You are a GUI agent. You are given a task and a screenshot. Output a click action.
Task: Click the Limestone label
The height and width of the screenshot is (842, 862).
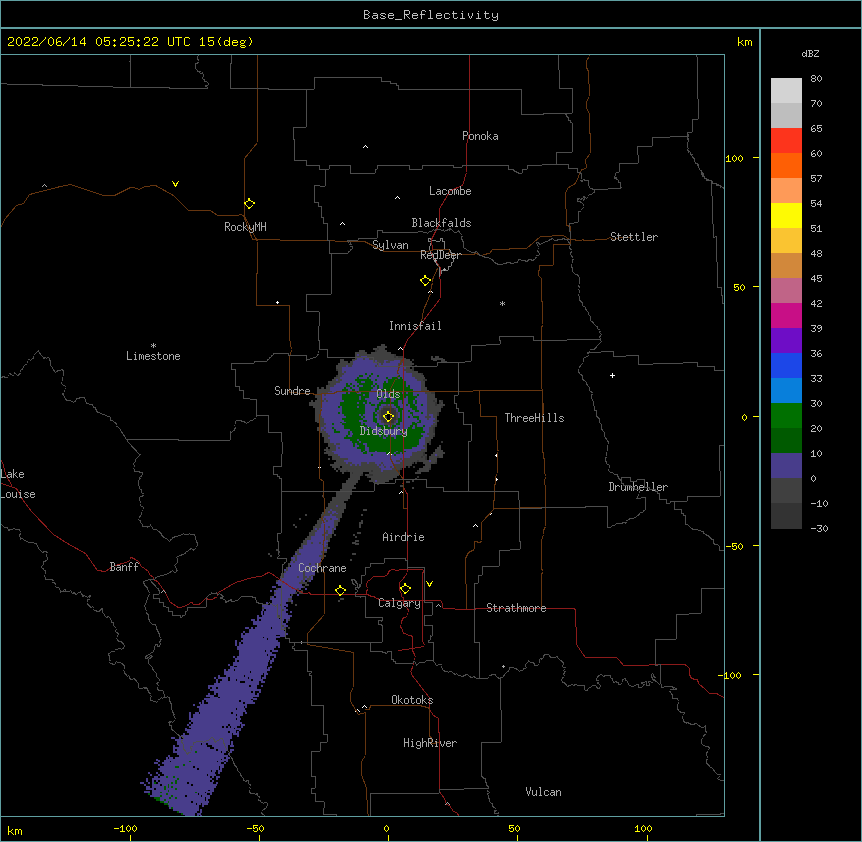pos(153,356)
